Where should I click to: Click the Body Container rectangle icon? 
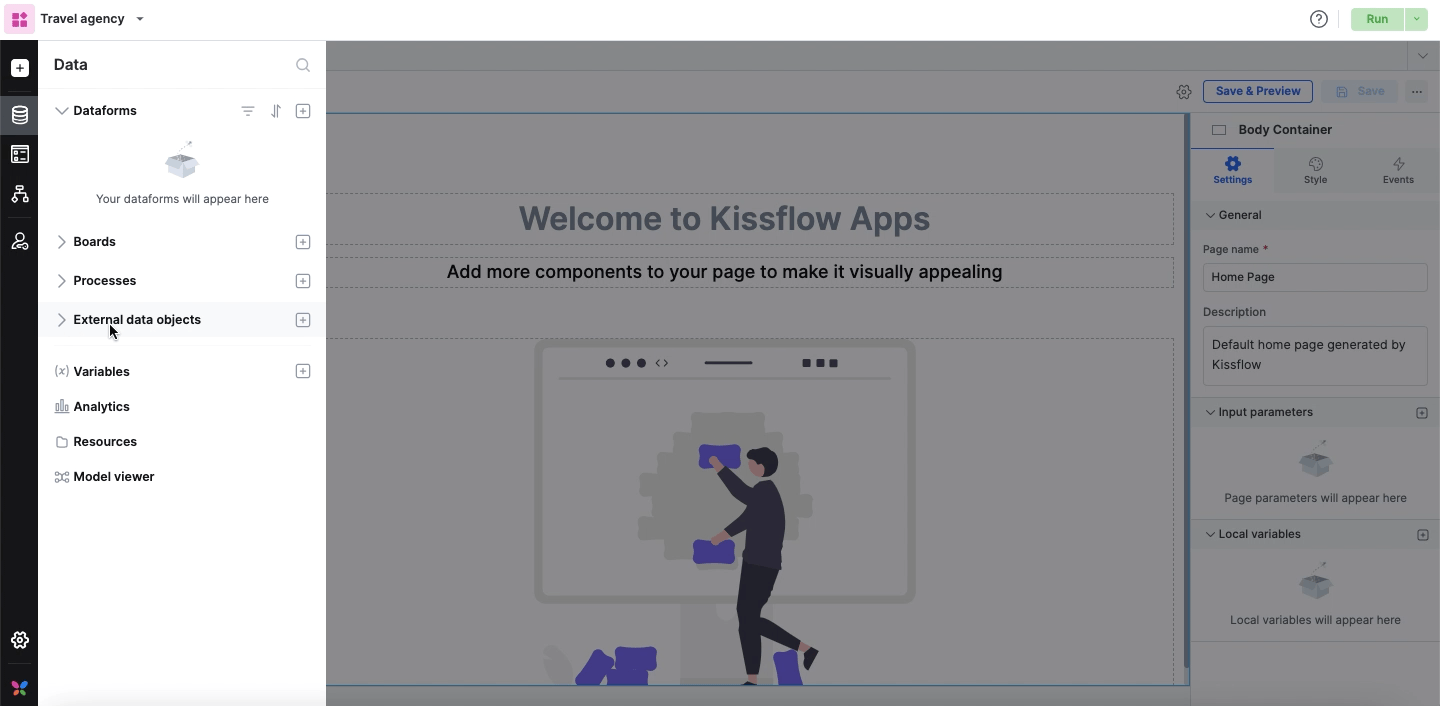coord(1219,130)
